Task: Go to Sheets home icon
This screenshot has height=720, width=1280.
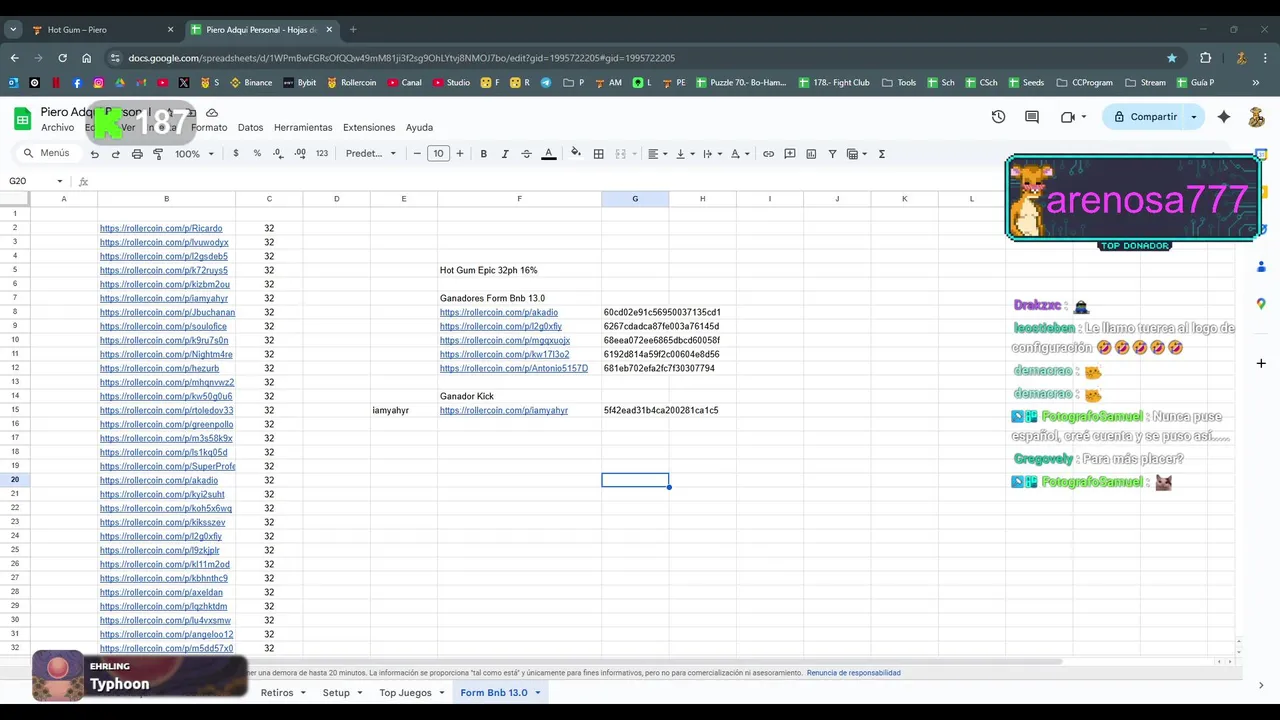Action: pyautogui.click(x=22, y=119)
